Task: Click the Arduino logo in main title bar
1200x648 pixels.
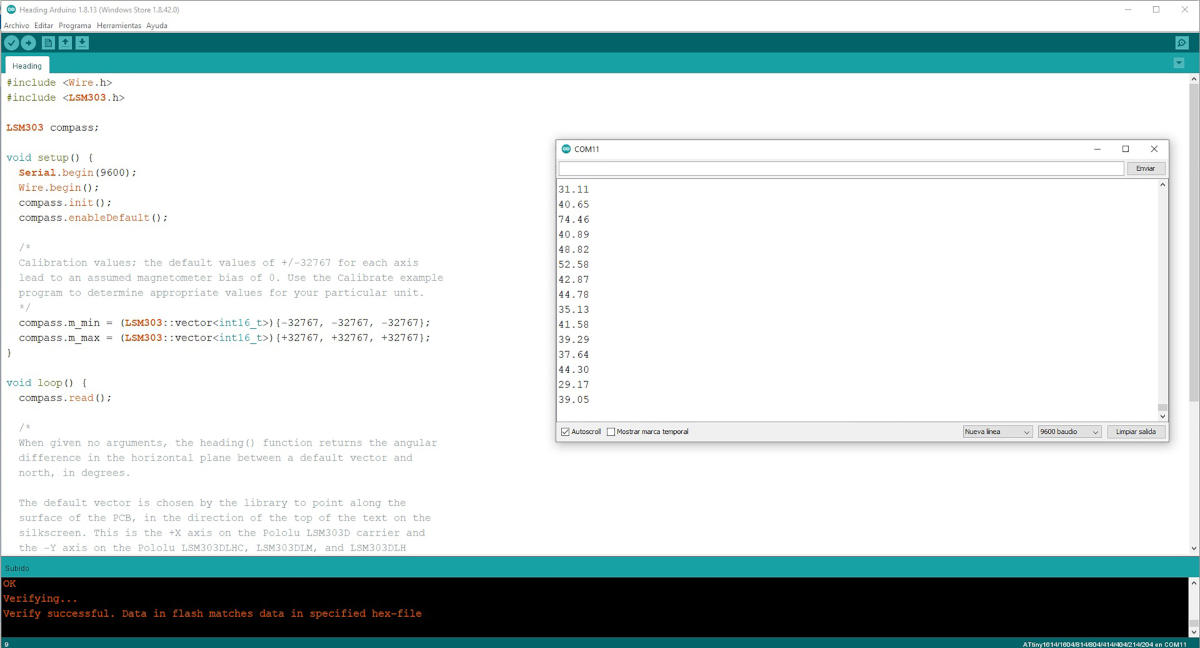Action: point(11,9)
